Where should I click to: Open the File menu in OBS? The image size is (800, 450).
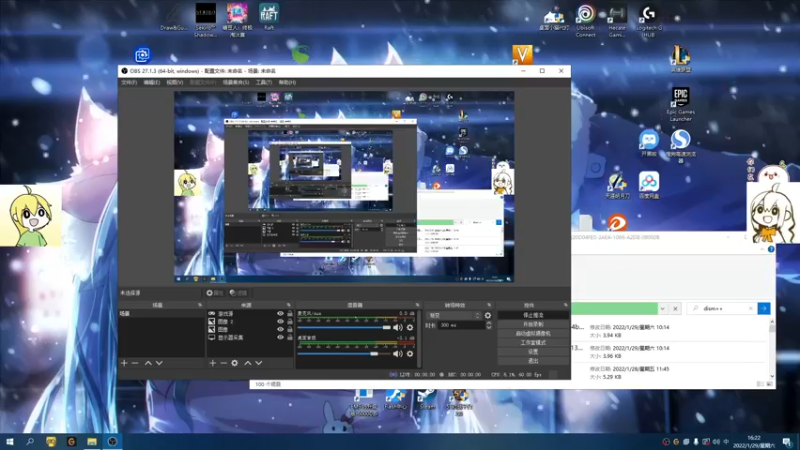(x=129, y=82)
